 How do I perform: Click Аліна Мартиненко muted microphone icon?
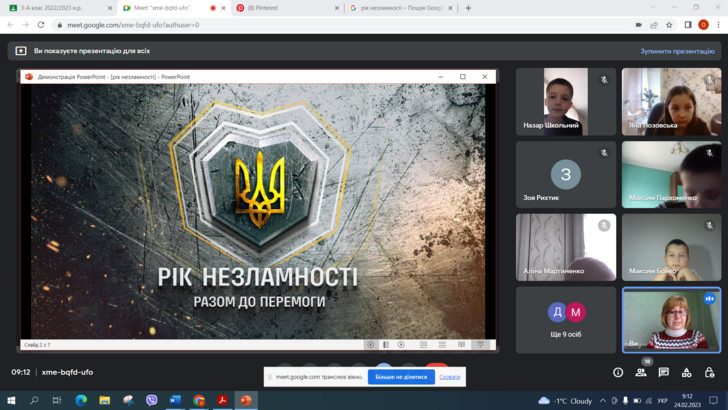[x=604, y=226]
